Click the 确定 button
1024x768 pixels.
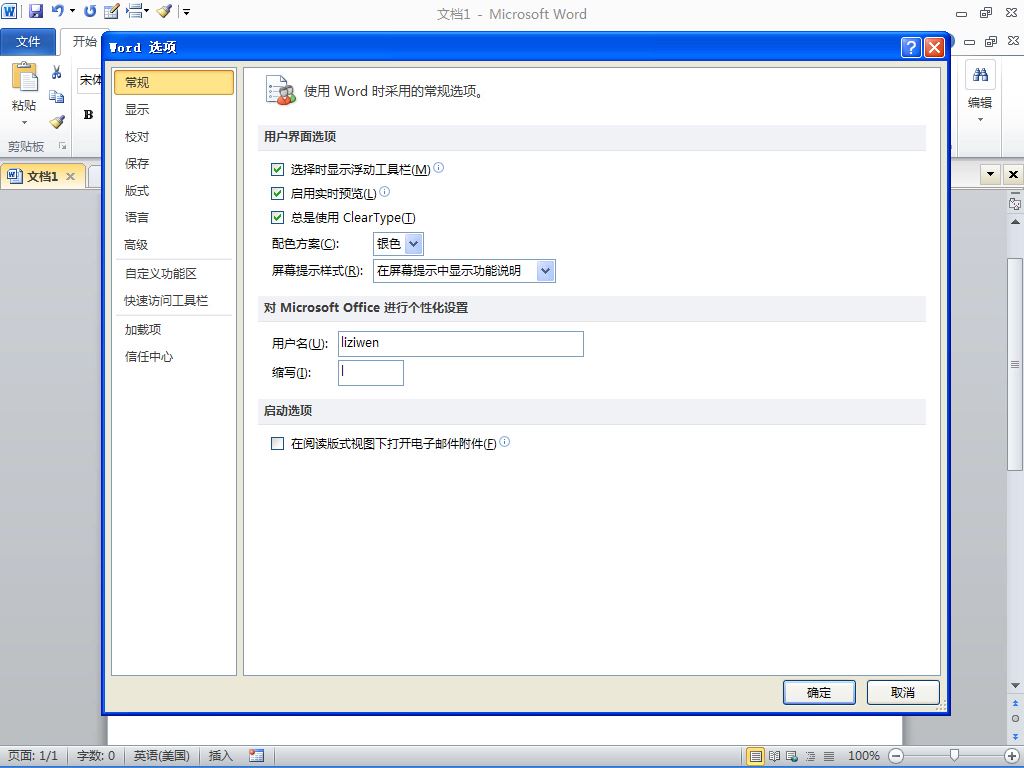click(819, 692)
